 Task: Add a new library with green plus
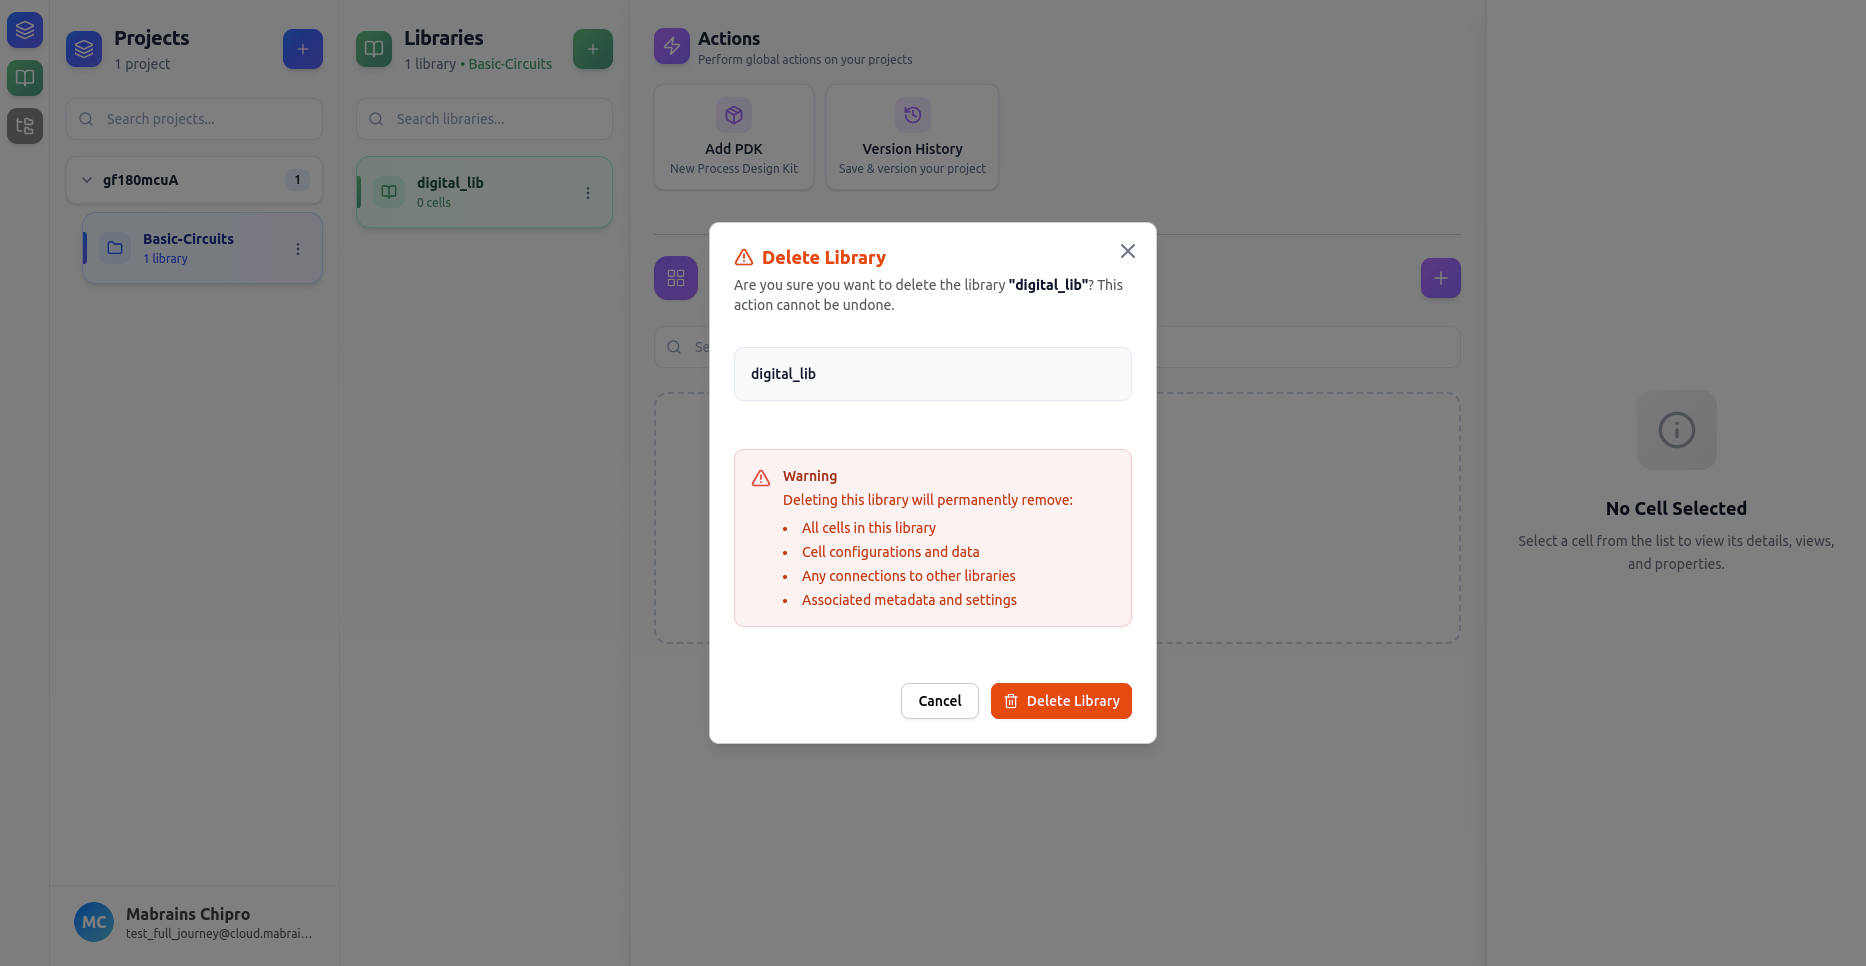(x=592, y=49)
